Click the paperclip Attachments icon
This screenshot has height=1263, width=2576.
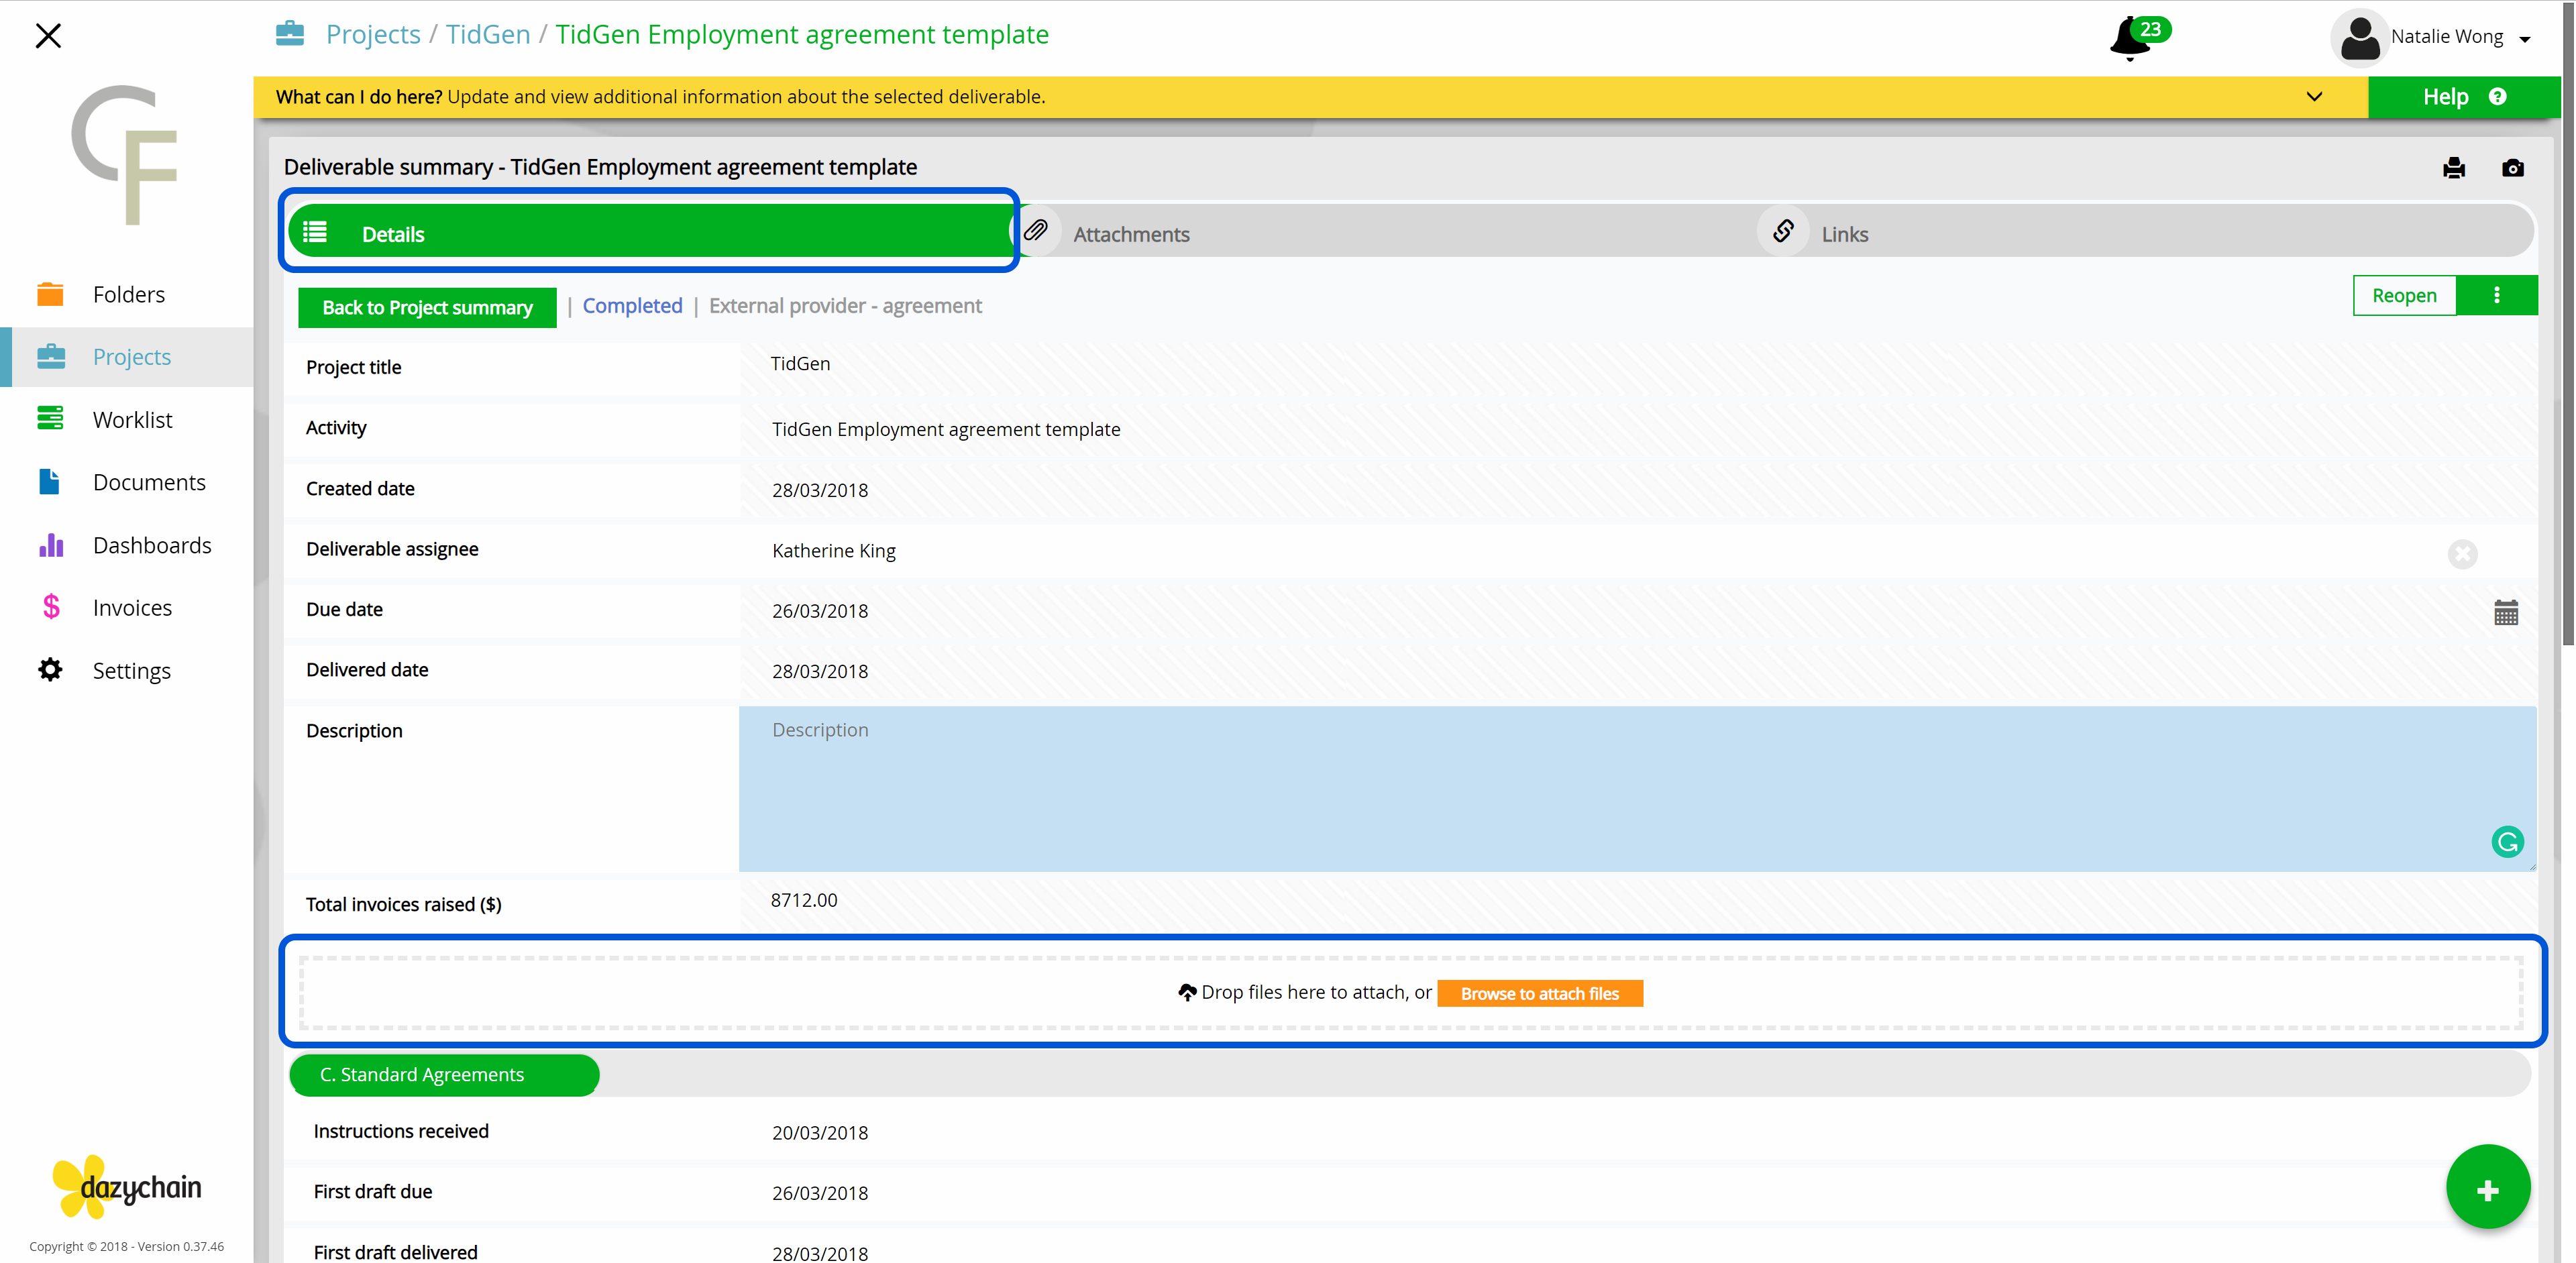click(x=1036, y=231)
